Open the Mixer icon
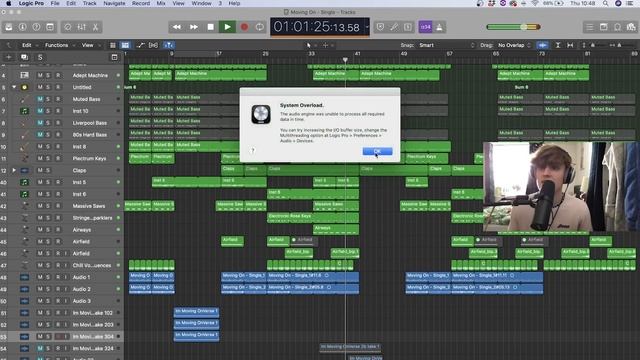The width and height of the screenshot is (640, 360). (x=82, y=27)
